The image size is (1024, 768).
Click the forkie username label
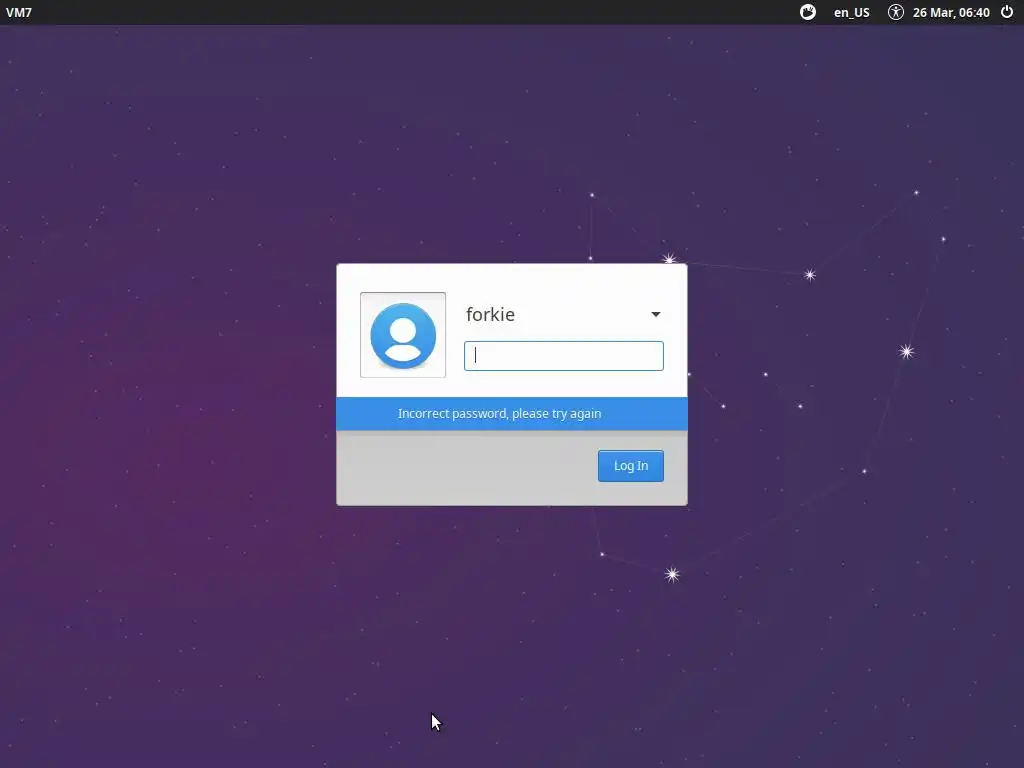[490, 315]
